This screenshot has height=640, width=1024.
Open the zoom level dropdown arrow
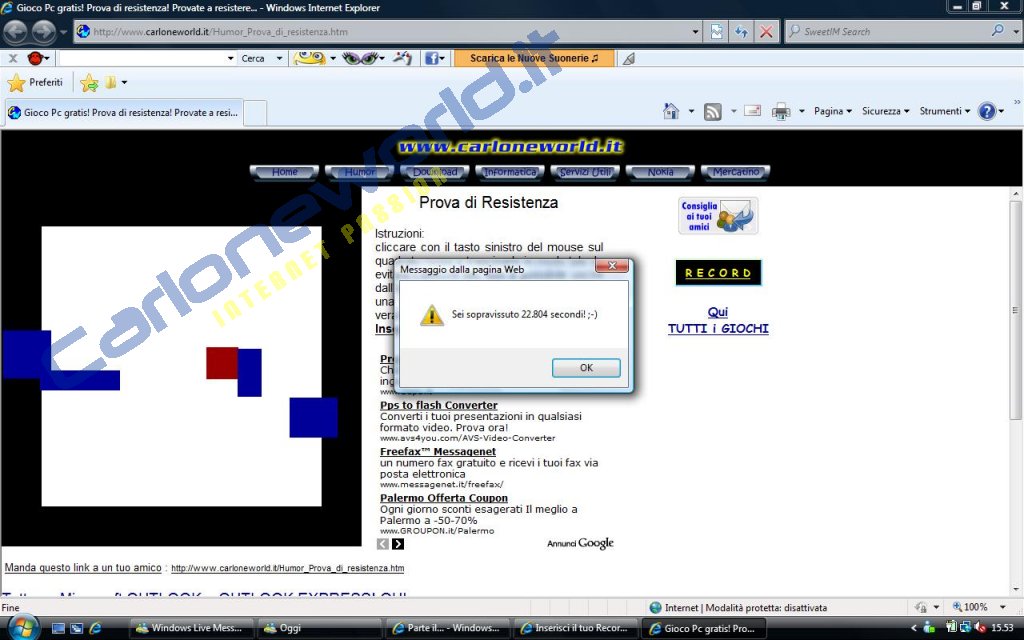click(x=1002, y=607)
